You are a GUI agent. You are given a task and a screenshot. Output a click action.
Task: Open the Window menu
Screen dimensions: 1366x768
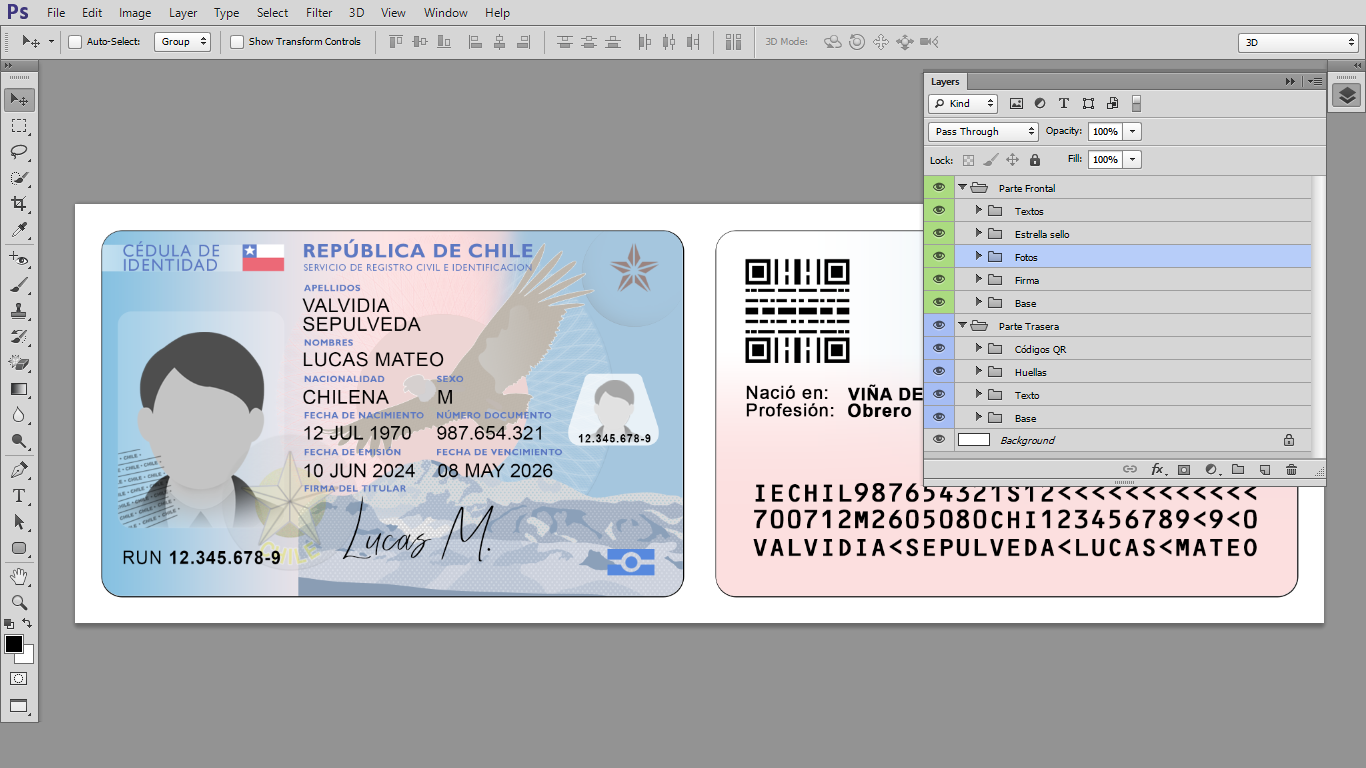pos(446,13)
